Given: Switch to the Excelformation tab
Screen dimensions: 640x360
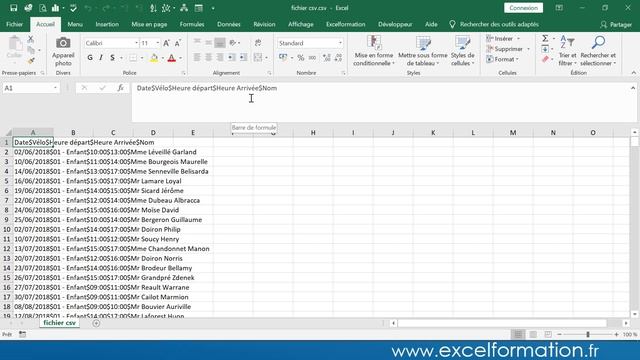Looking at the screenshot, I should tap(345, 24).
